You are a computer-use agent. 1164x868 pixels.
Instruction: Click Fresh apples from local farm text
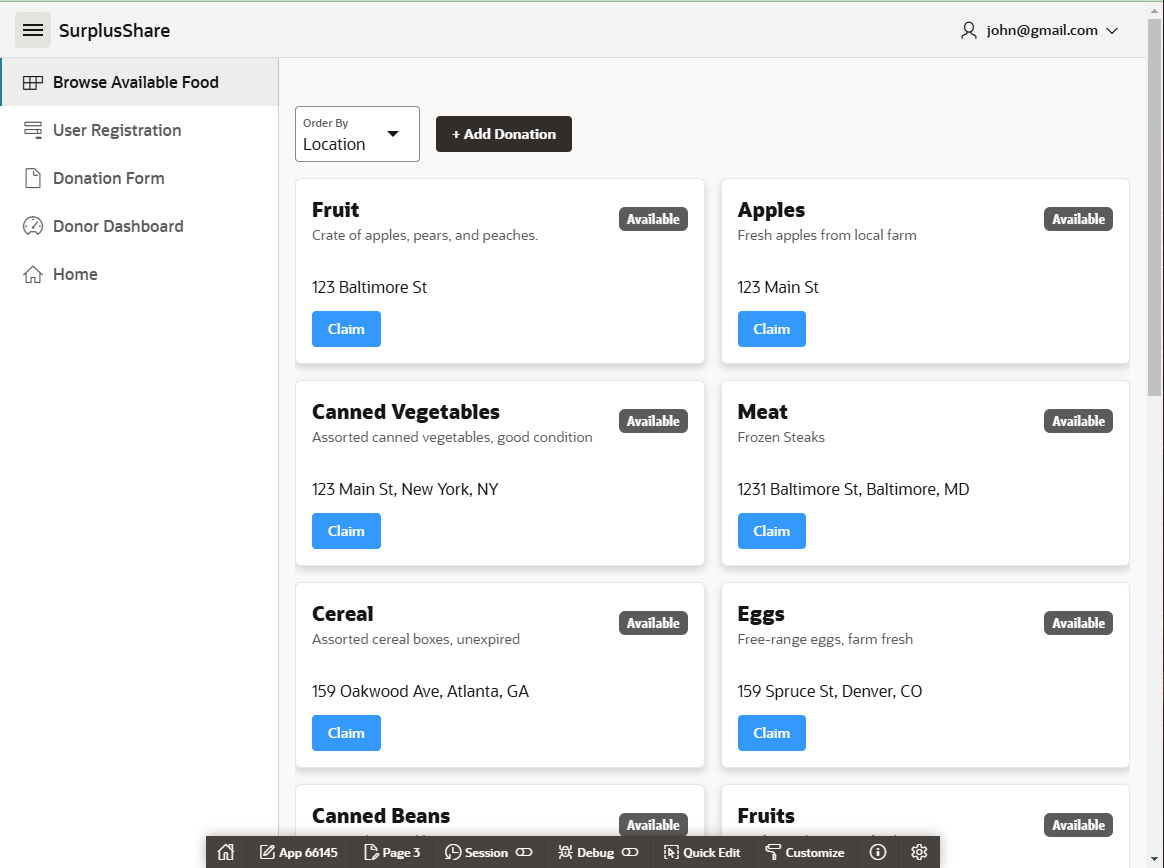coord(827,235)
